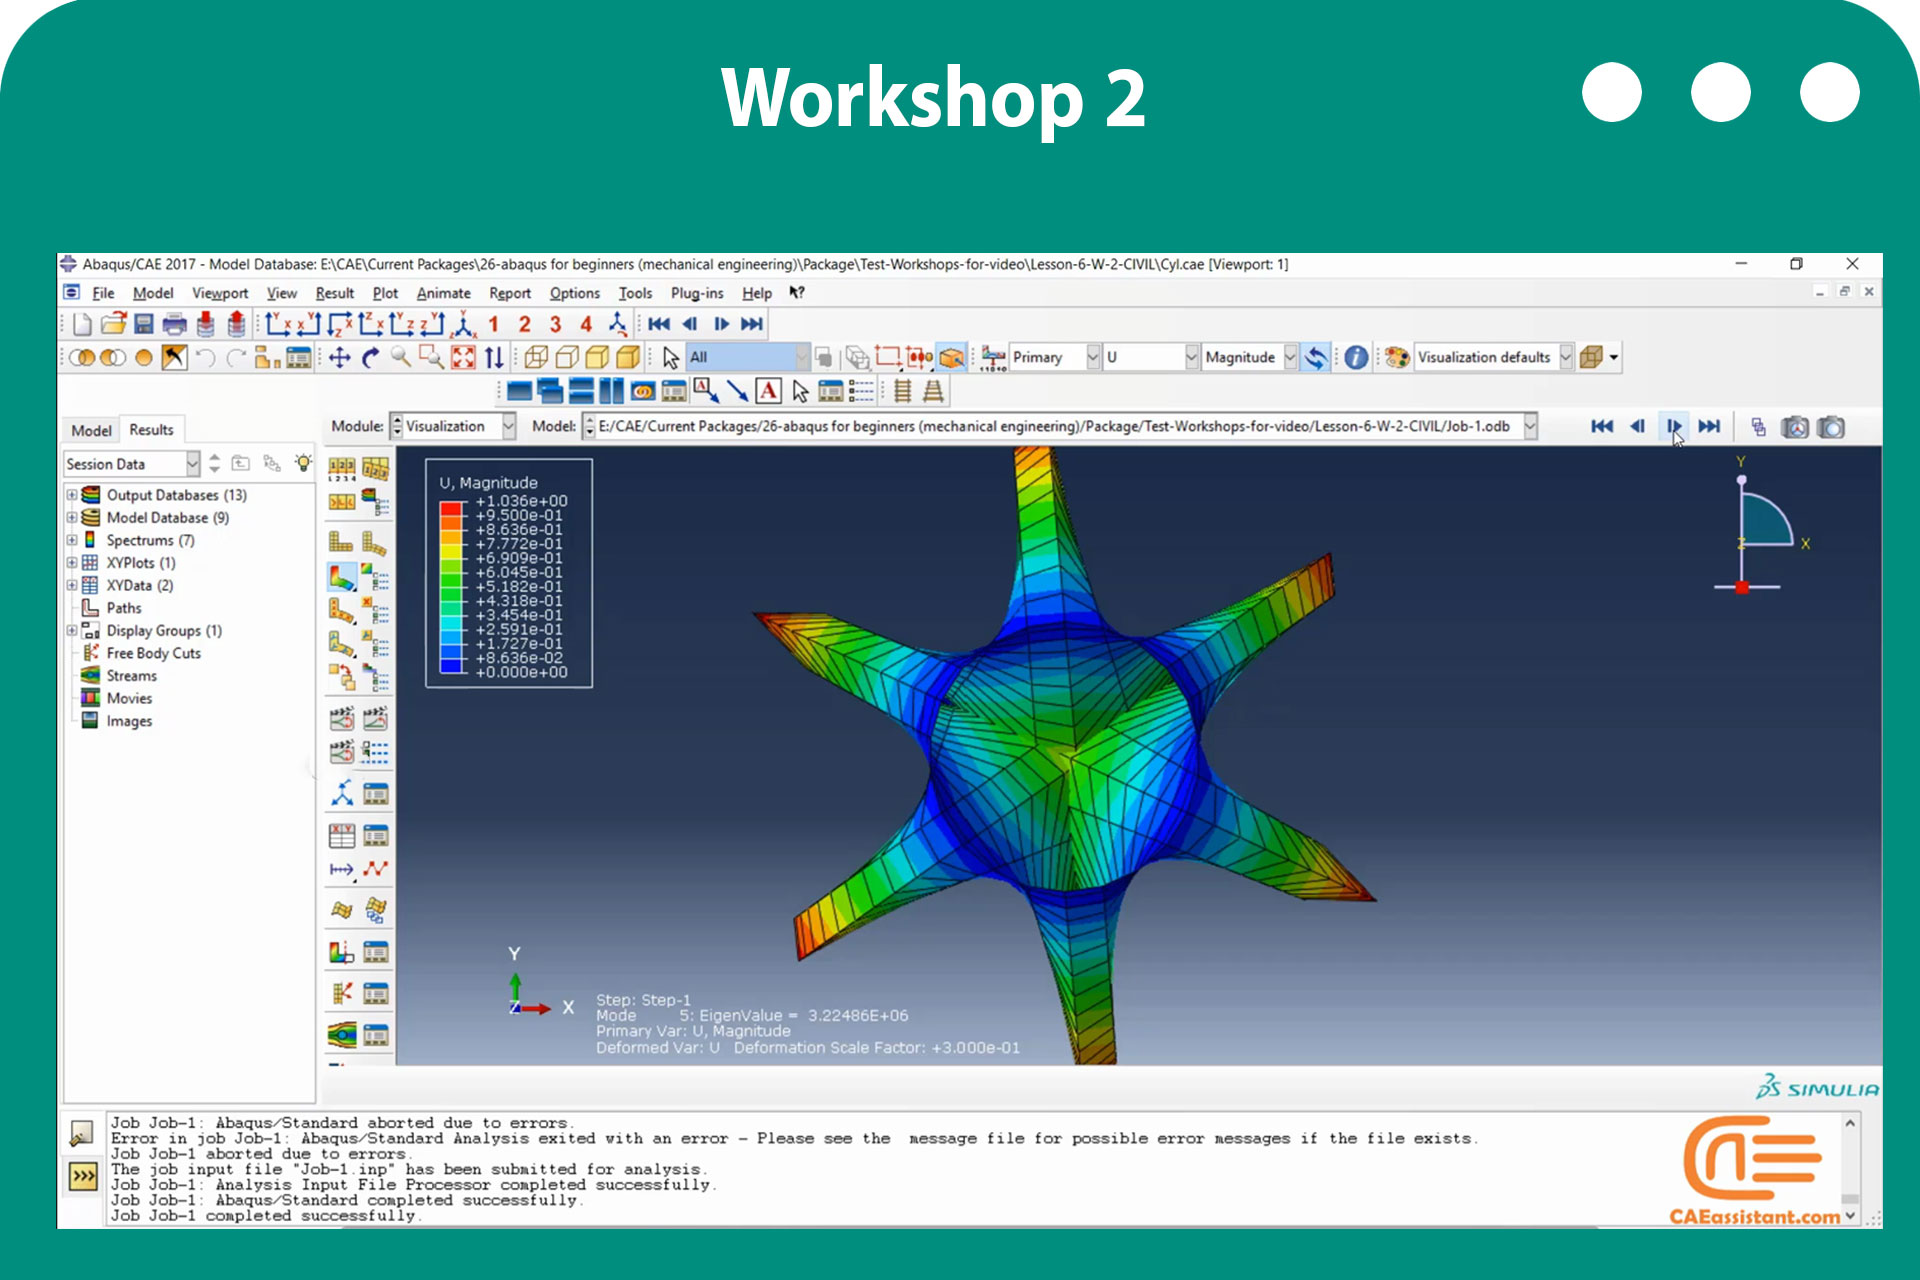1920x1280 pixels.
Task: Click the Undo arrow icon
Action: [x=205, y=357]
